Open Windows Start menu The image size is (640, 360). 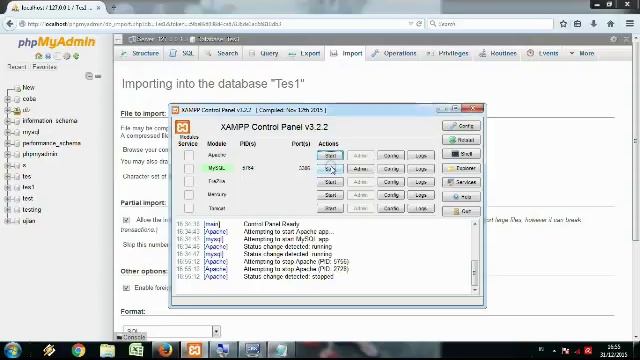point(13,350)
